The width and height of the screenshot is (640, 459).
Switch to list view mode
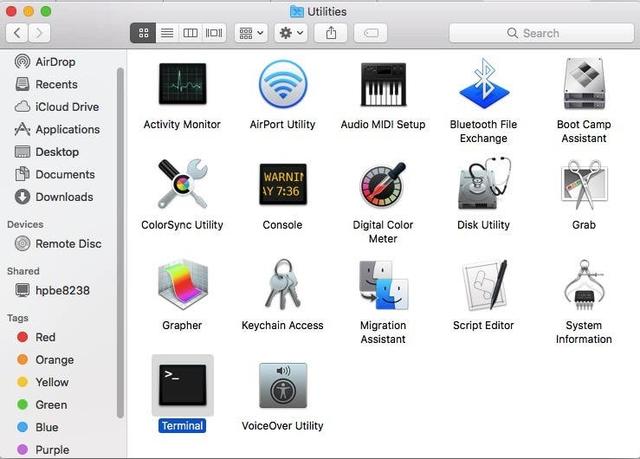[167, 33]
